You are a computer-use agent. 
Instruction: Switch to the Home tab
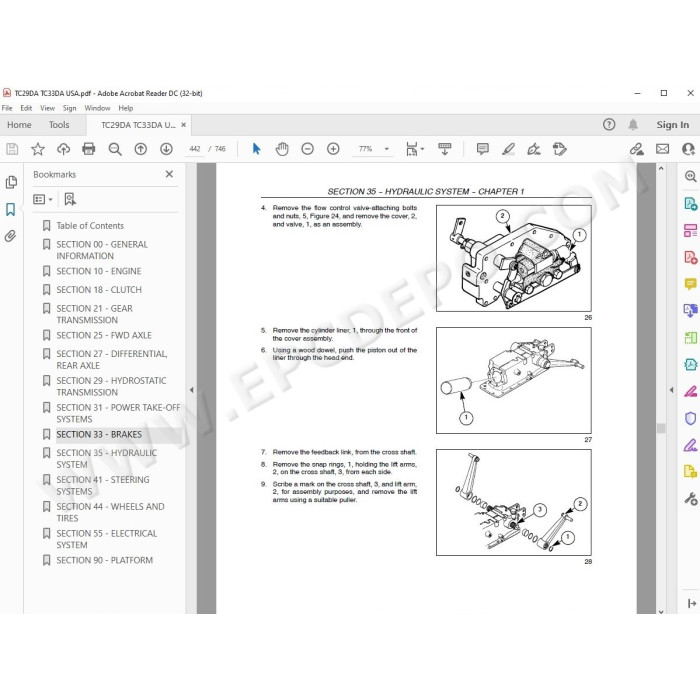click(x=19, y=125)
